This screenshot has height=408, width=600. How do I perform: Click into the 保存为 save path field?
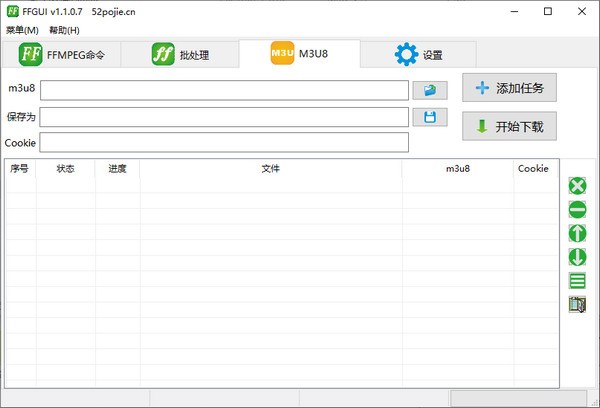tap(224, 117)
